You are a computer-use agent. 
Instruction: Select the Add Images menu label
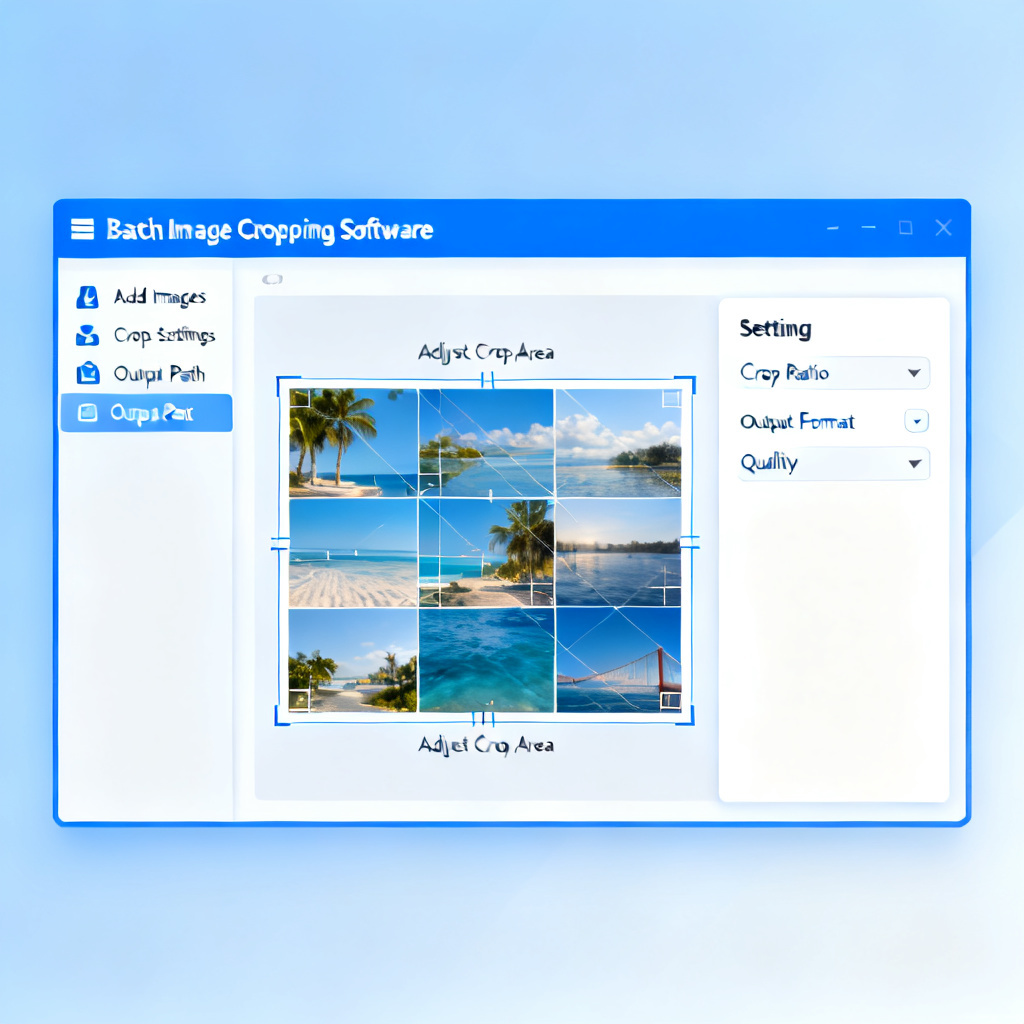tap(160, 297)
